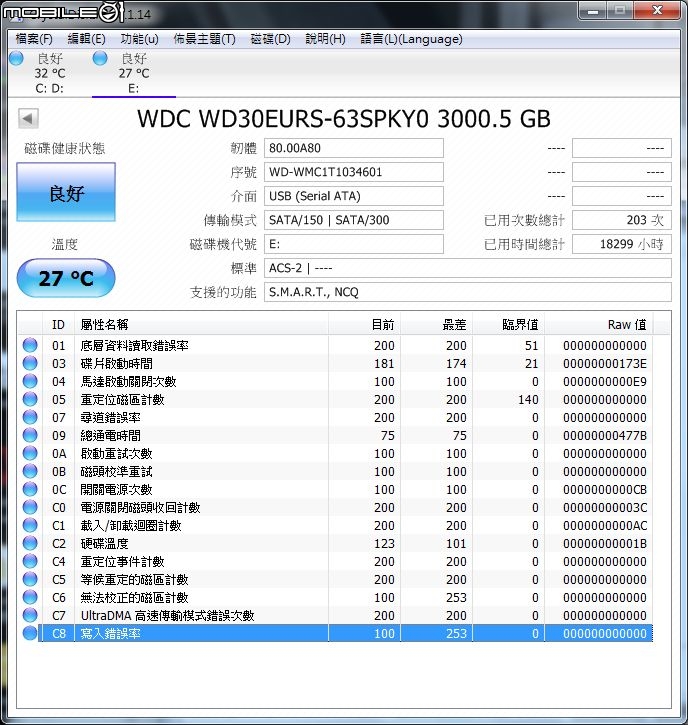Click the drive letter field E:
688x725 pixels.
click(354, 244)
